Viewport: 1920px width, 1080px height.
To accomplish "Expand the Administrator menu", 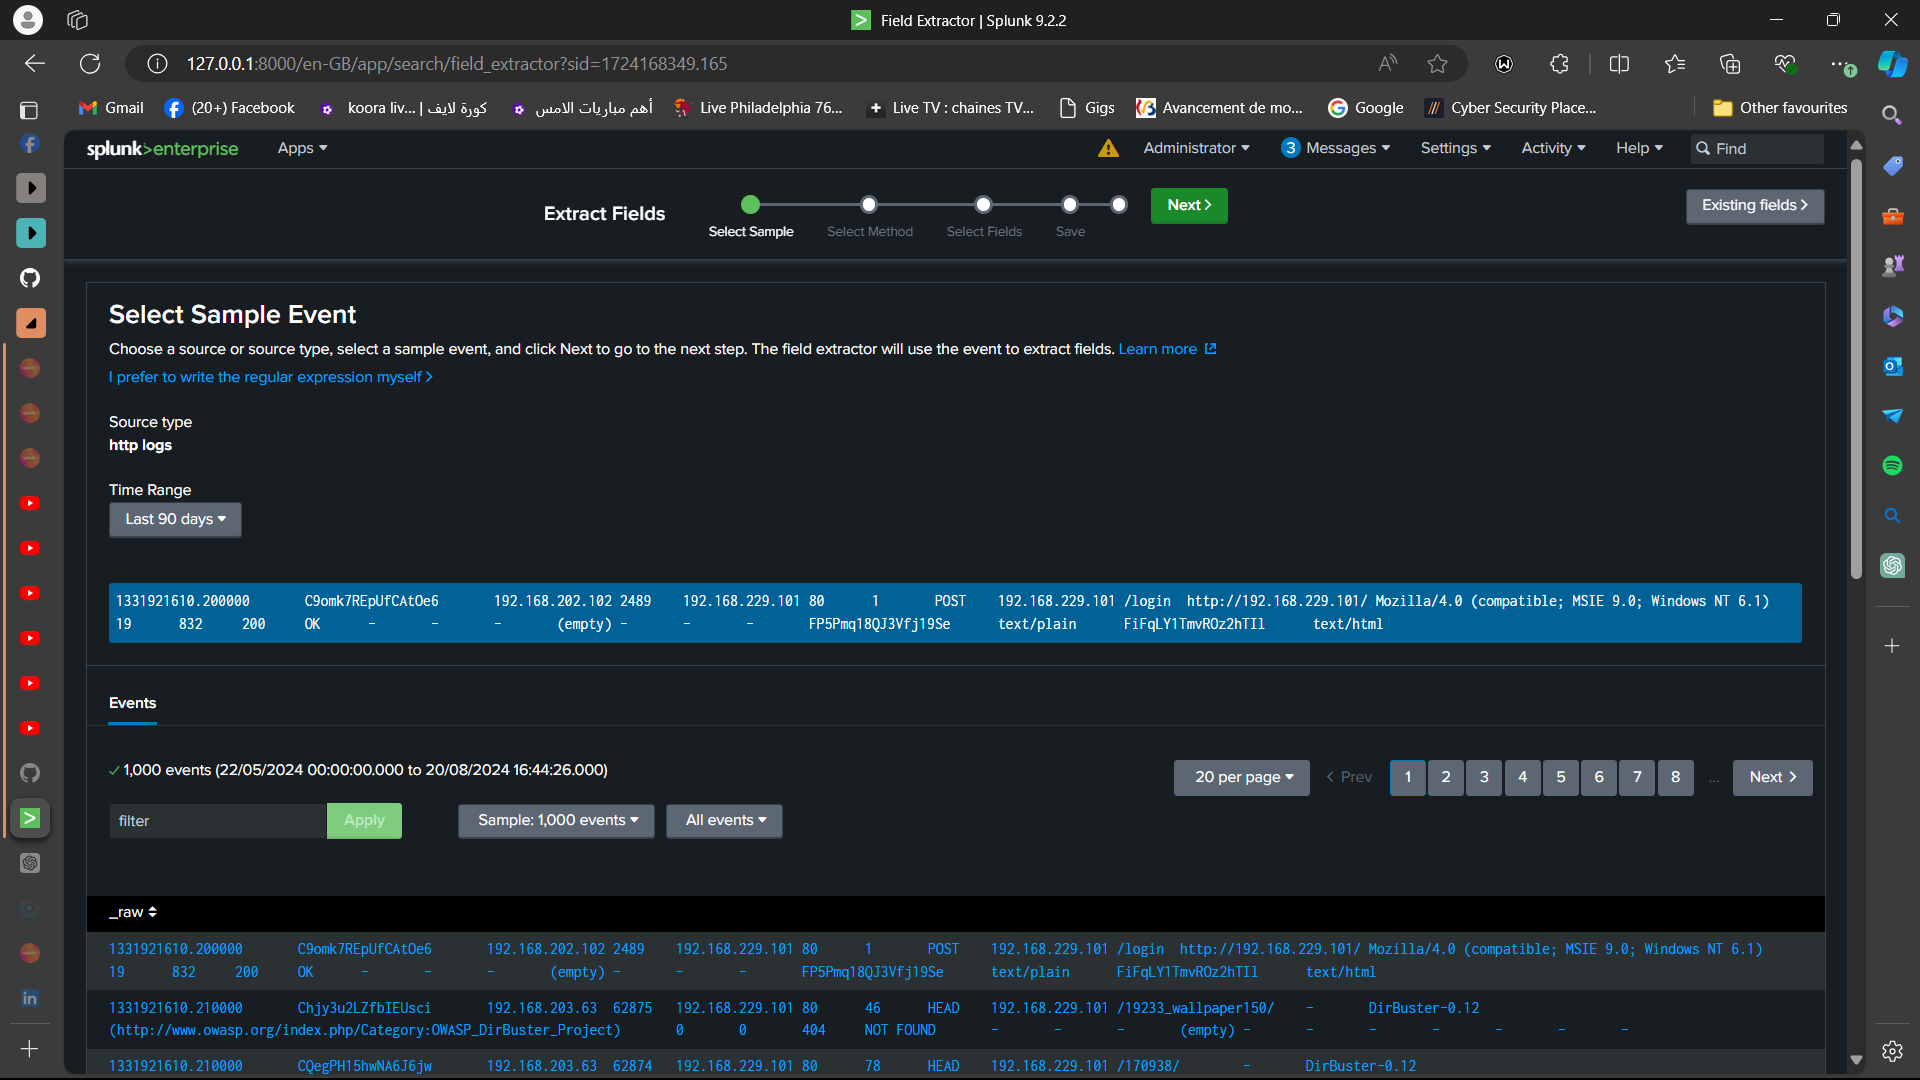I will click(1196, 148).
